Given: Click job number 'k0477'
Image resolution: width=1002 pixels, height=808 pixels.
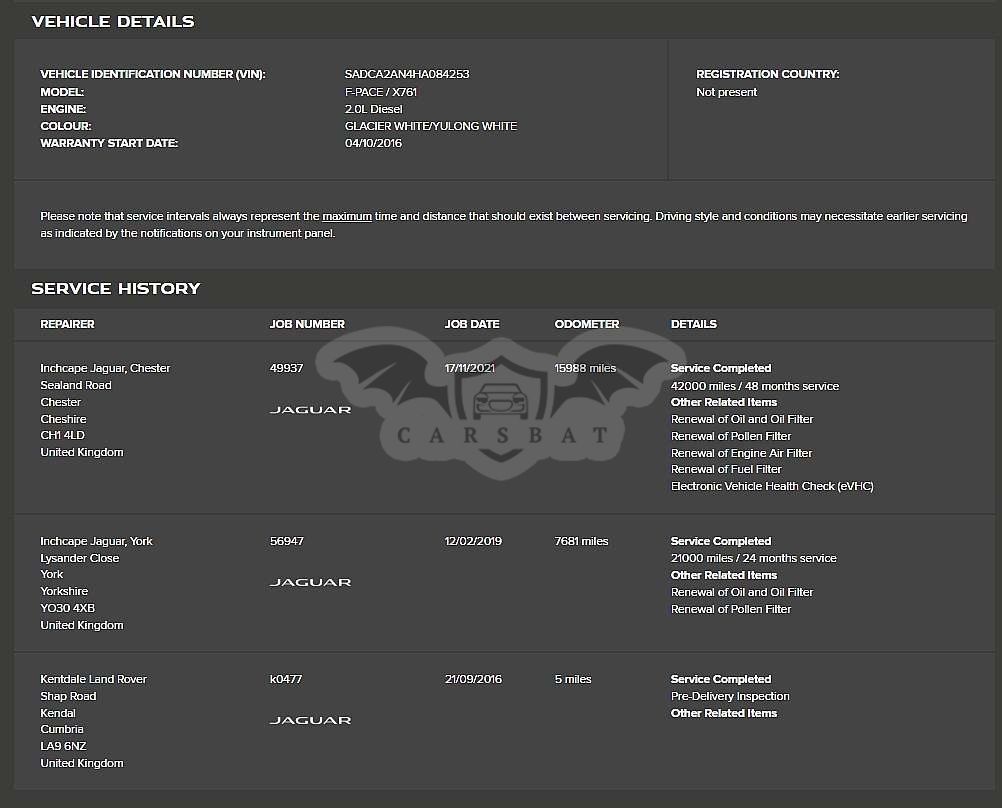Looking at the screenshot, I should (x=286, y=680).
